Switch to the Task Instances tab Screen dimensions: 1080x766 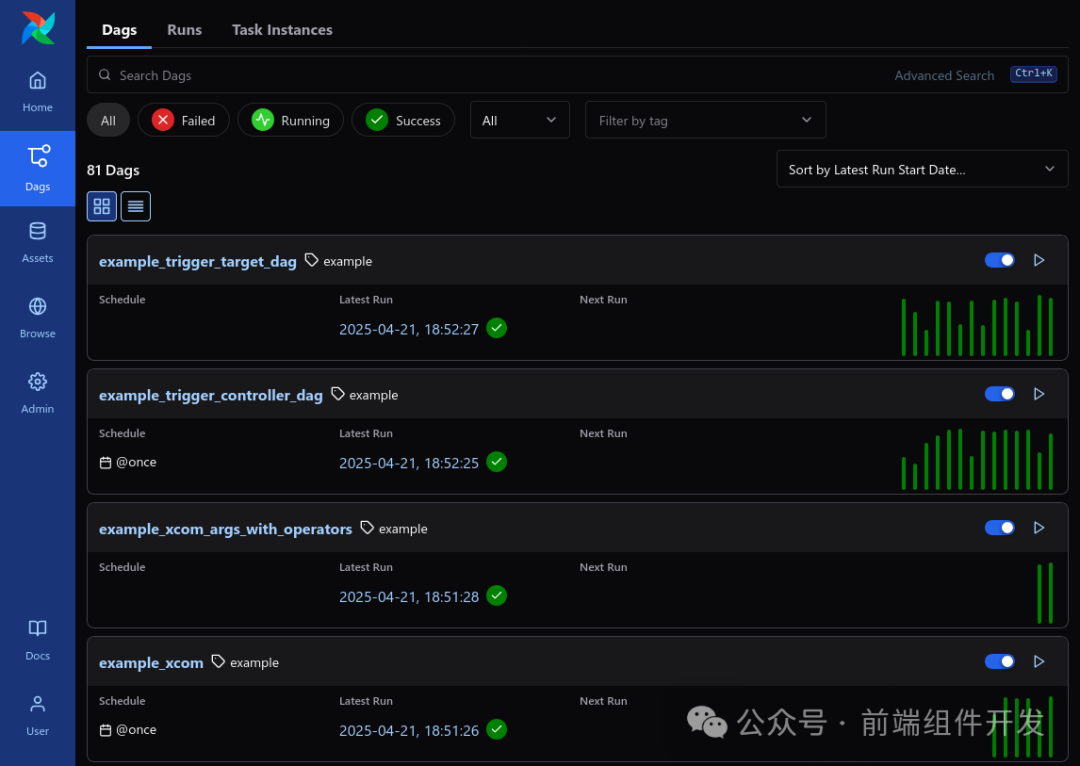click(282, 30)
